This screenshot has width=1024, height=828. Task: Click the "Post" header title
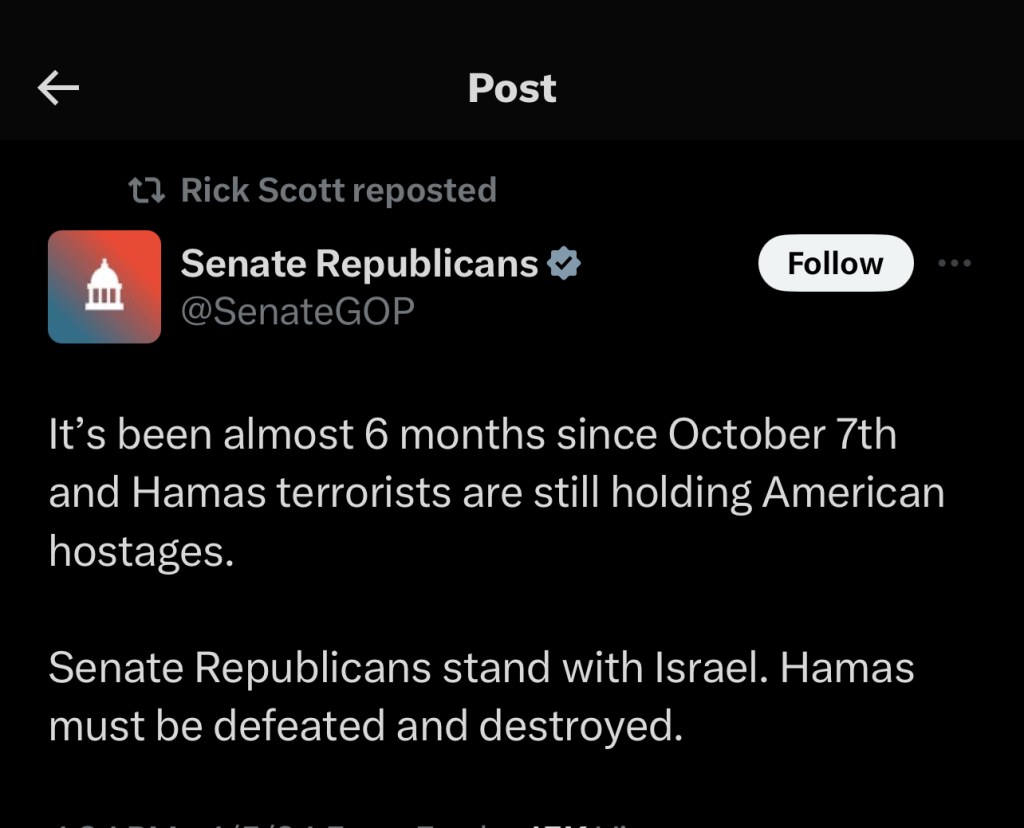pos(512,89)
